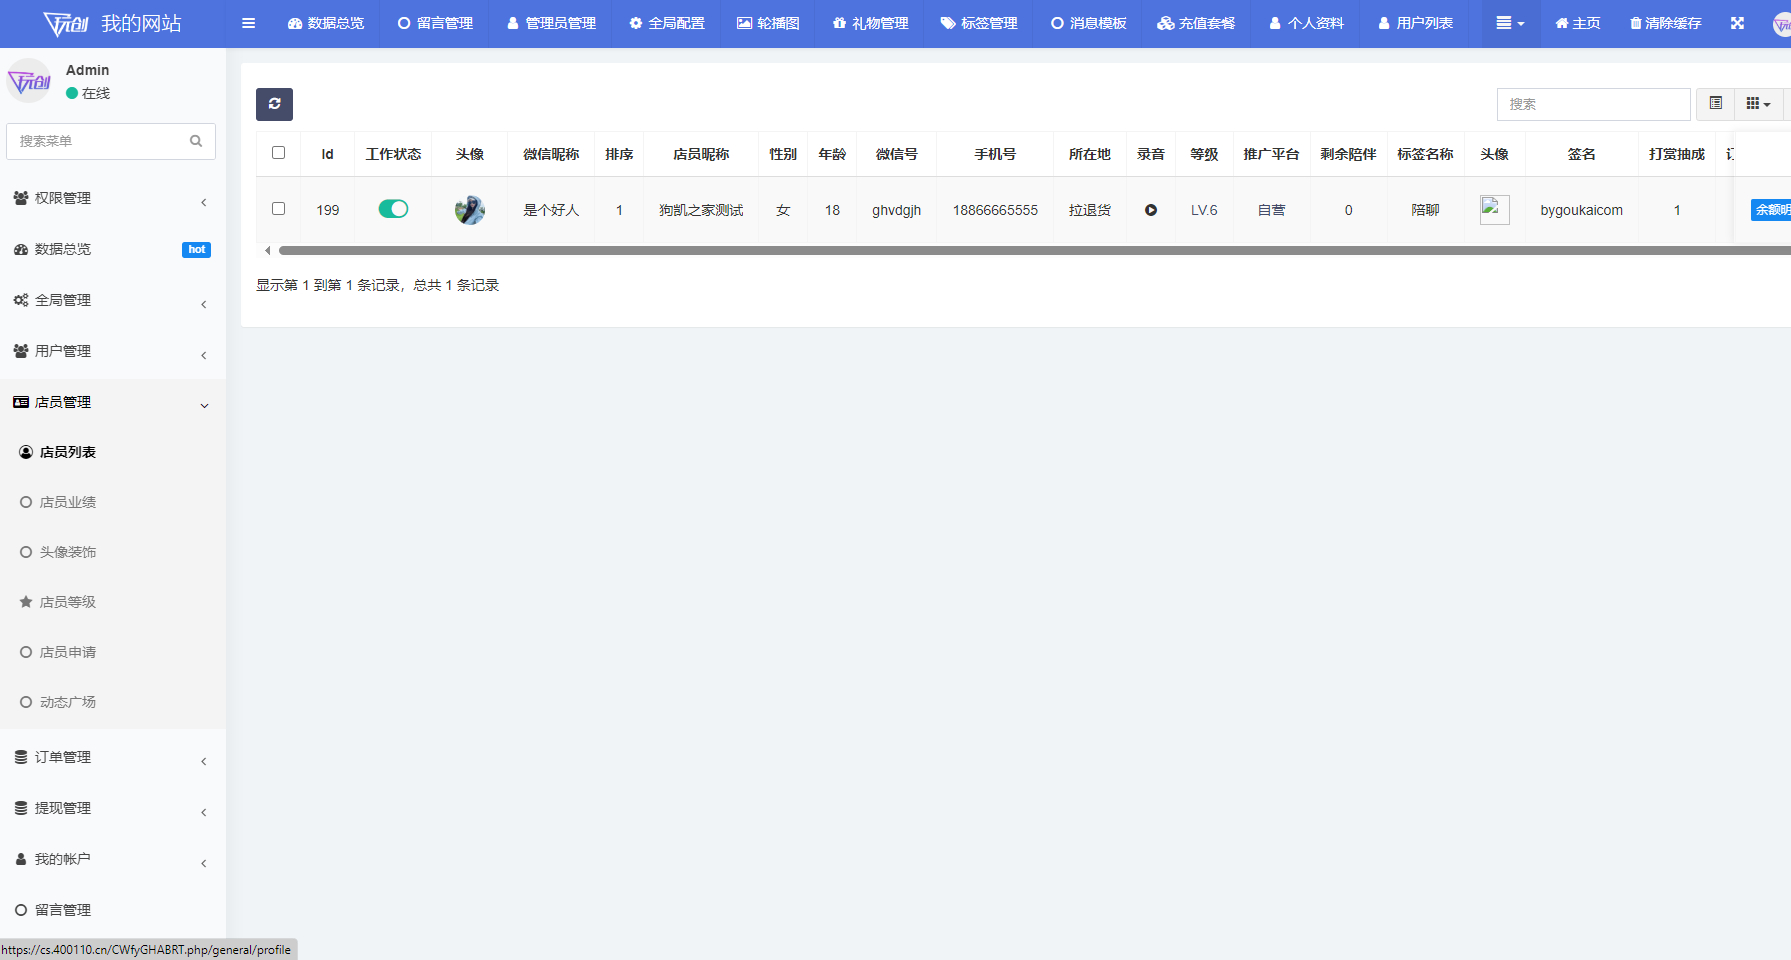Image resolution: width=1791 pixels, height=960 pixels.
Task: Open 礼物管理 in the top navigation
Action: click(871, 23)
